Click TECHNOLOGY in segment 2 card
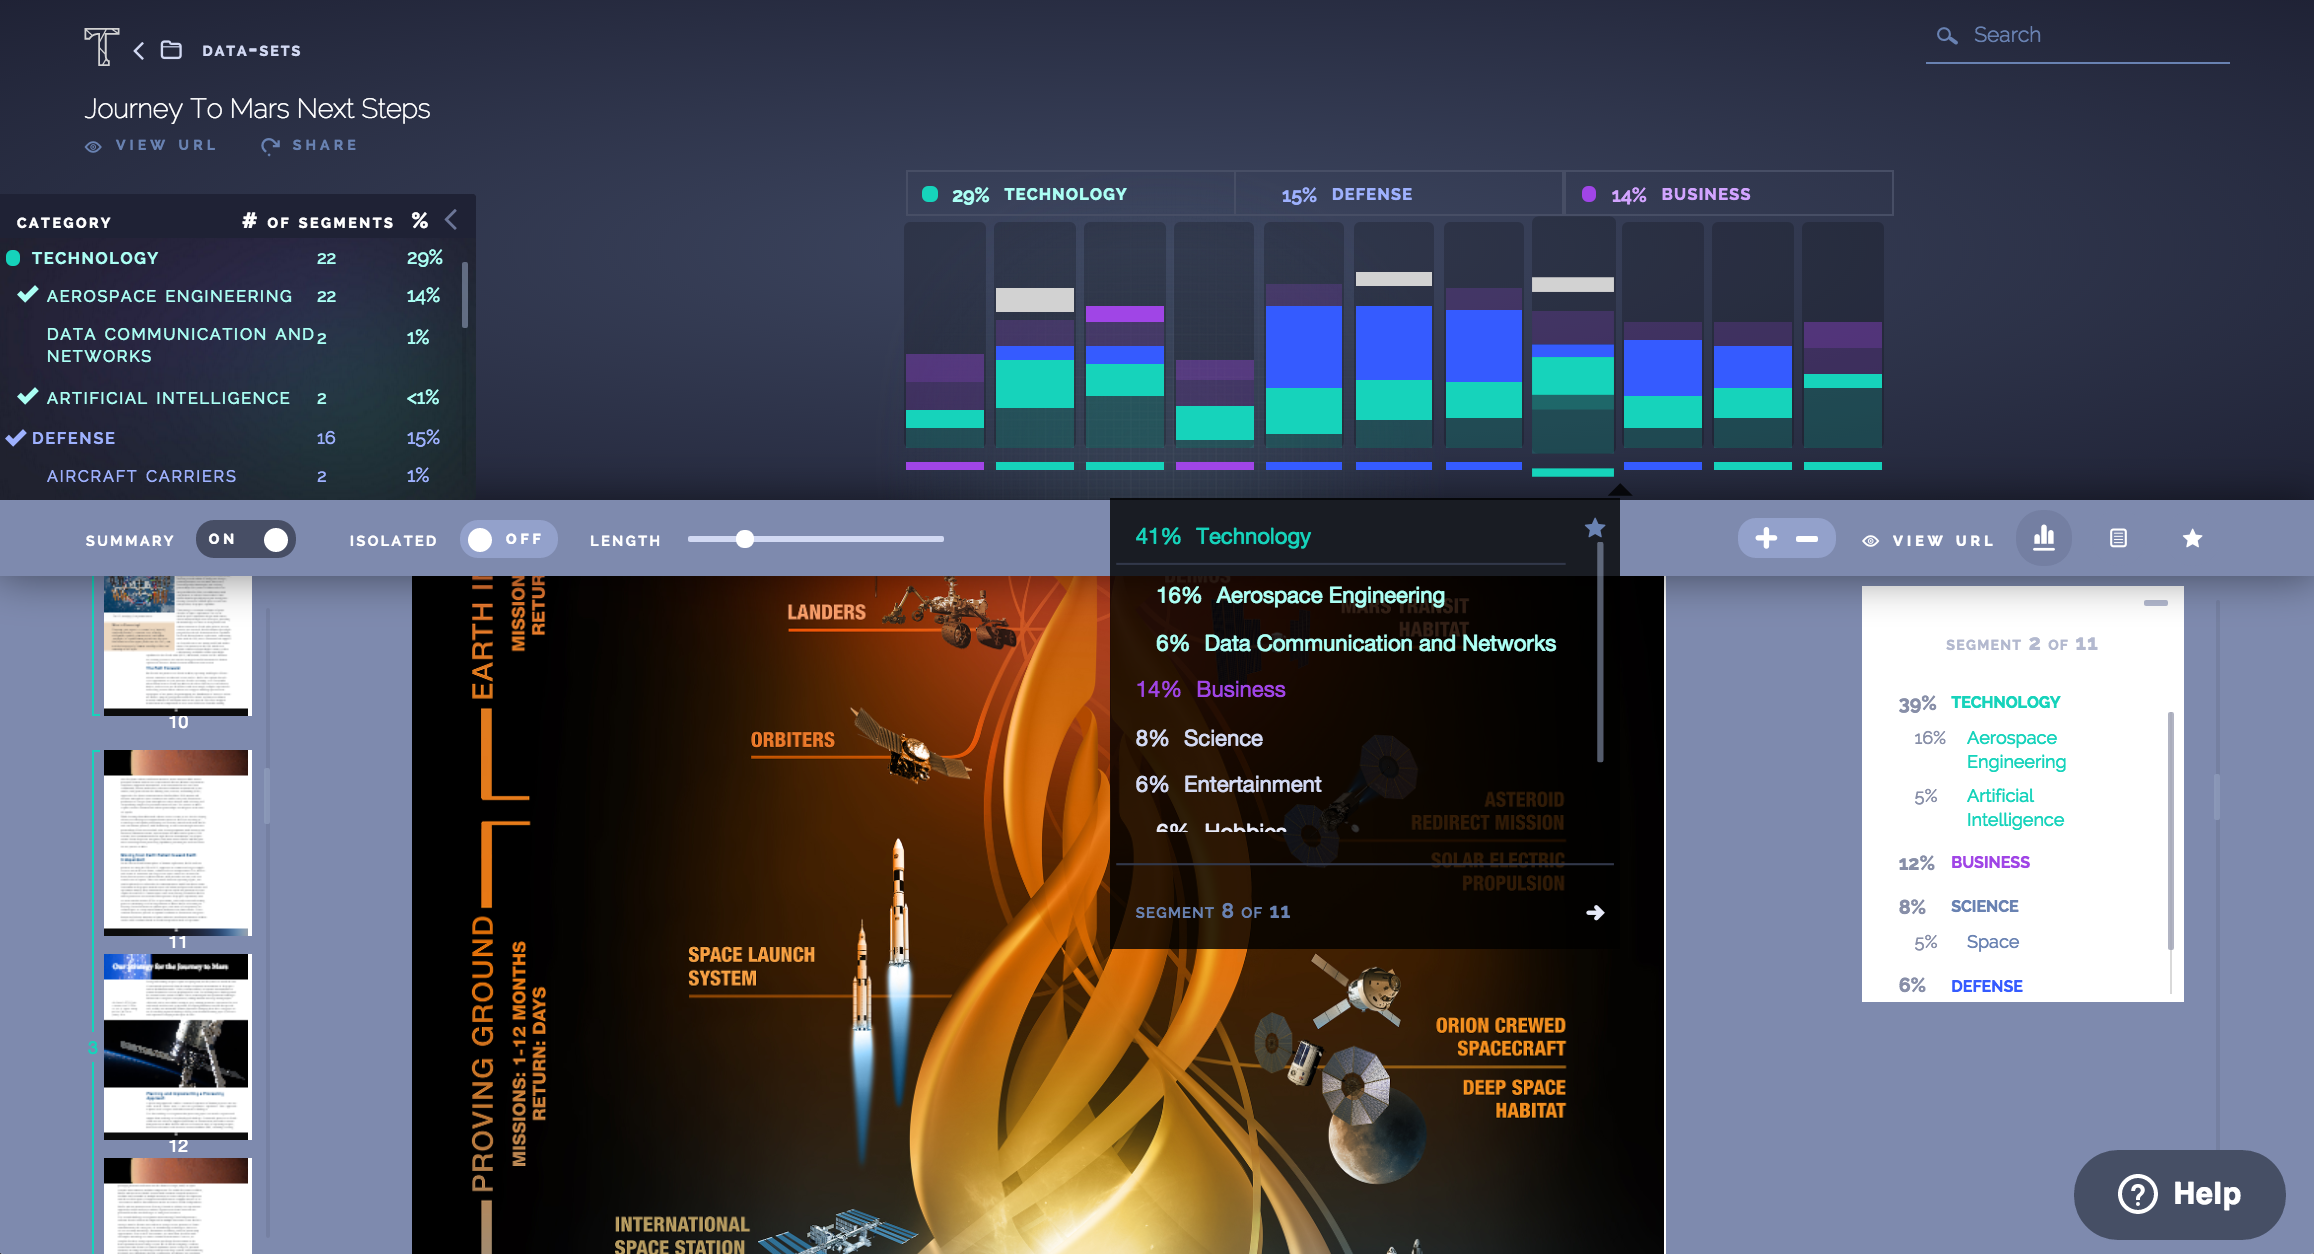This screenshot has height=1254, width=2314. pyautogui.click(x=2005, y=702)
